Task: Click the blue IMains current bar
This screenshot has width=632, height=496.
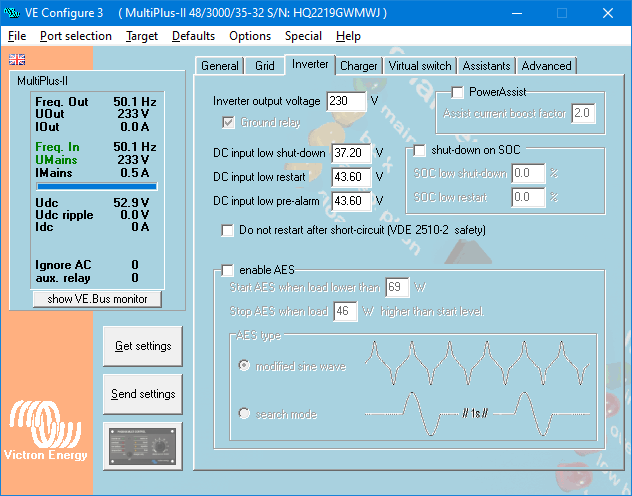Action: 97,185
